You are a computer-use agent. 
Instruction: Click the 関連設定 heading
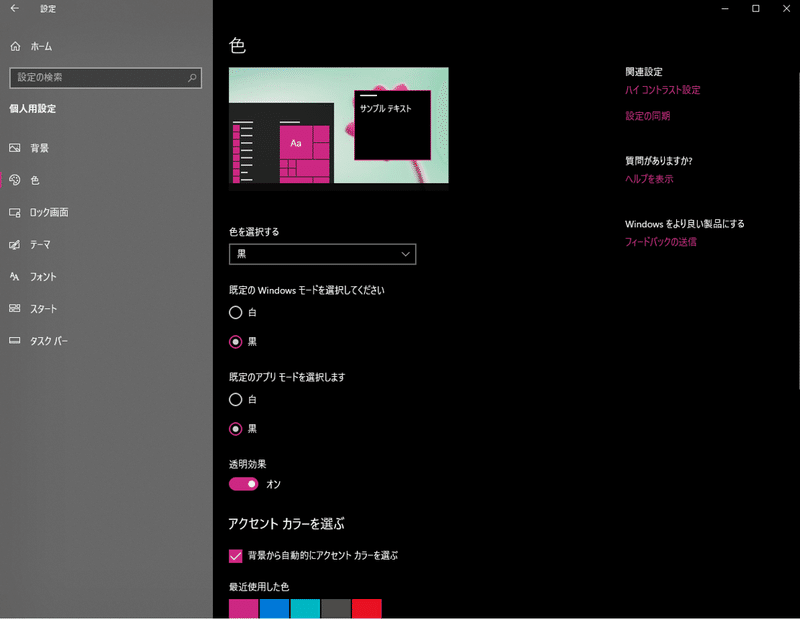[x=644, y=72]
